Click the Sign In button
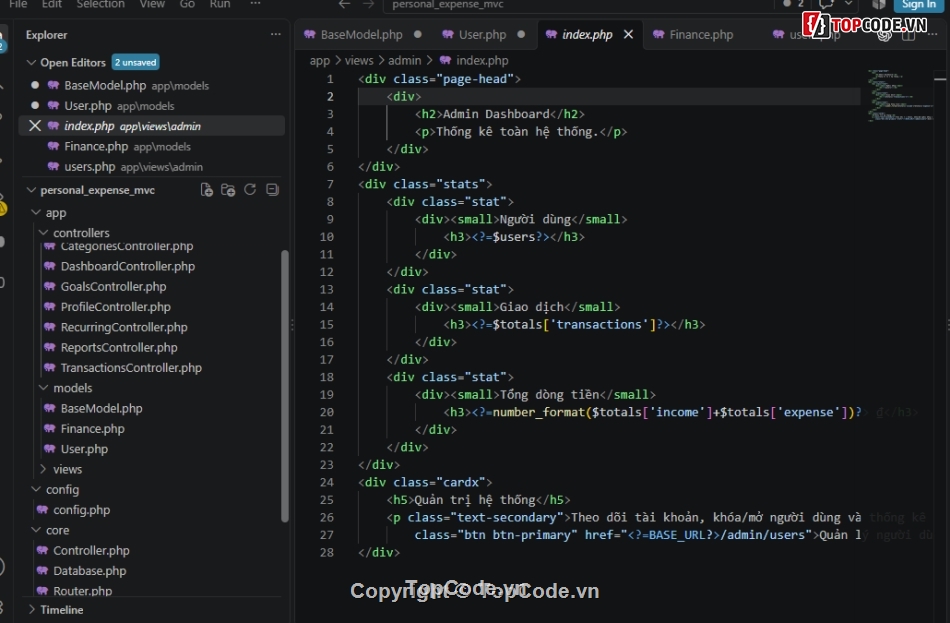The height and width of the screenshot is (623, 950). pos(918,5)
